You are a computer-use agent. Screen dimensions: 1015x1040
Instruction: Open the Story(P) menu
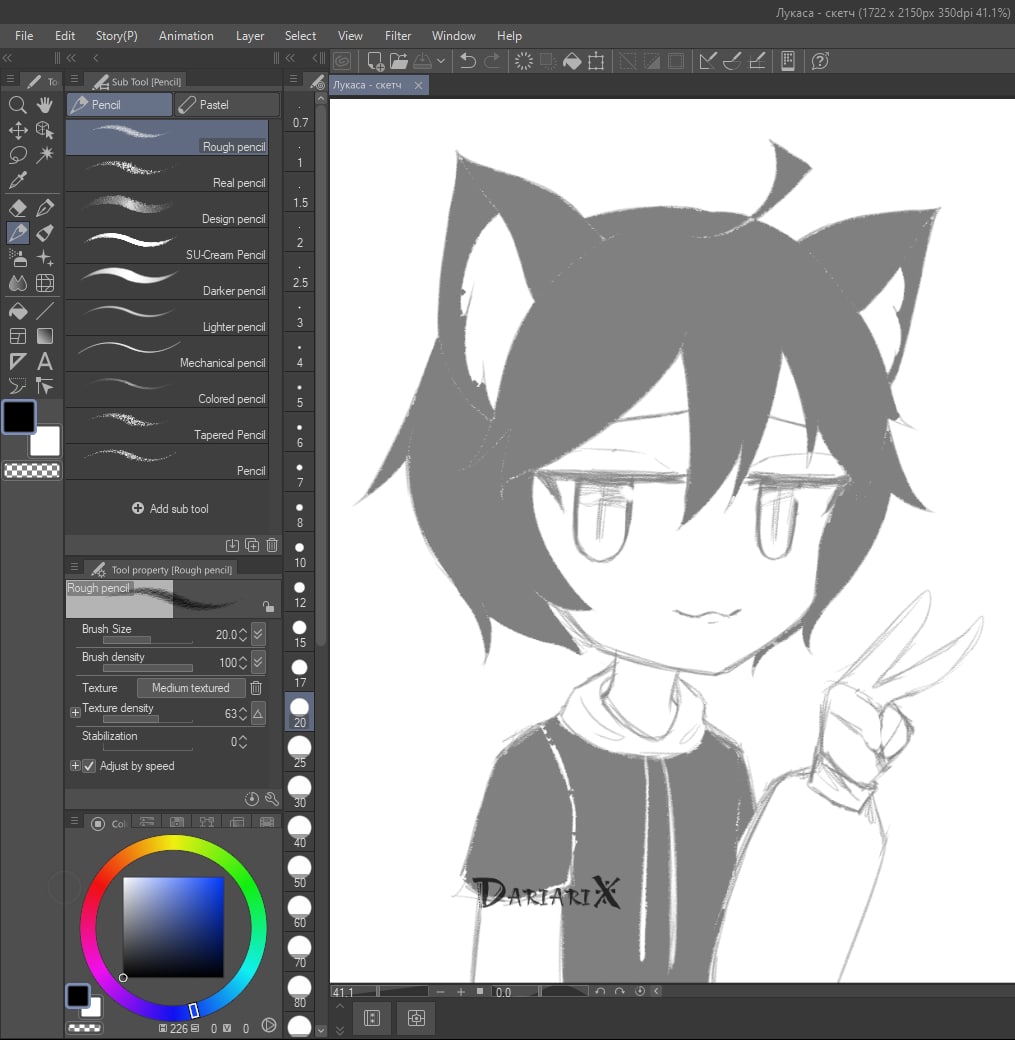(x=117, y=36)
